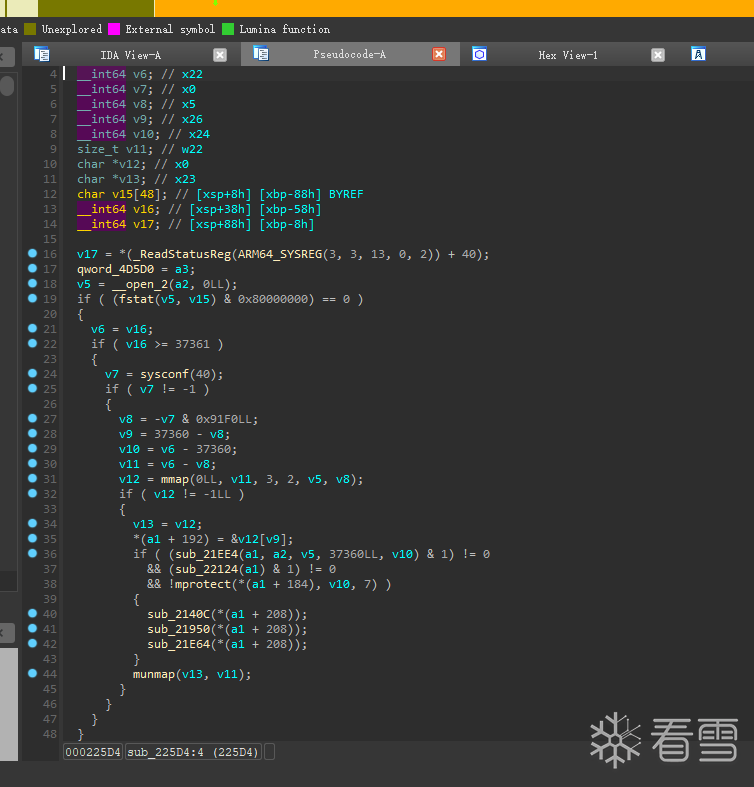This screenshot has width=754, height=787.
Task: Click the orange navigation band region
Action: pos(454,8)
